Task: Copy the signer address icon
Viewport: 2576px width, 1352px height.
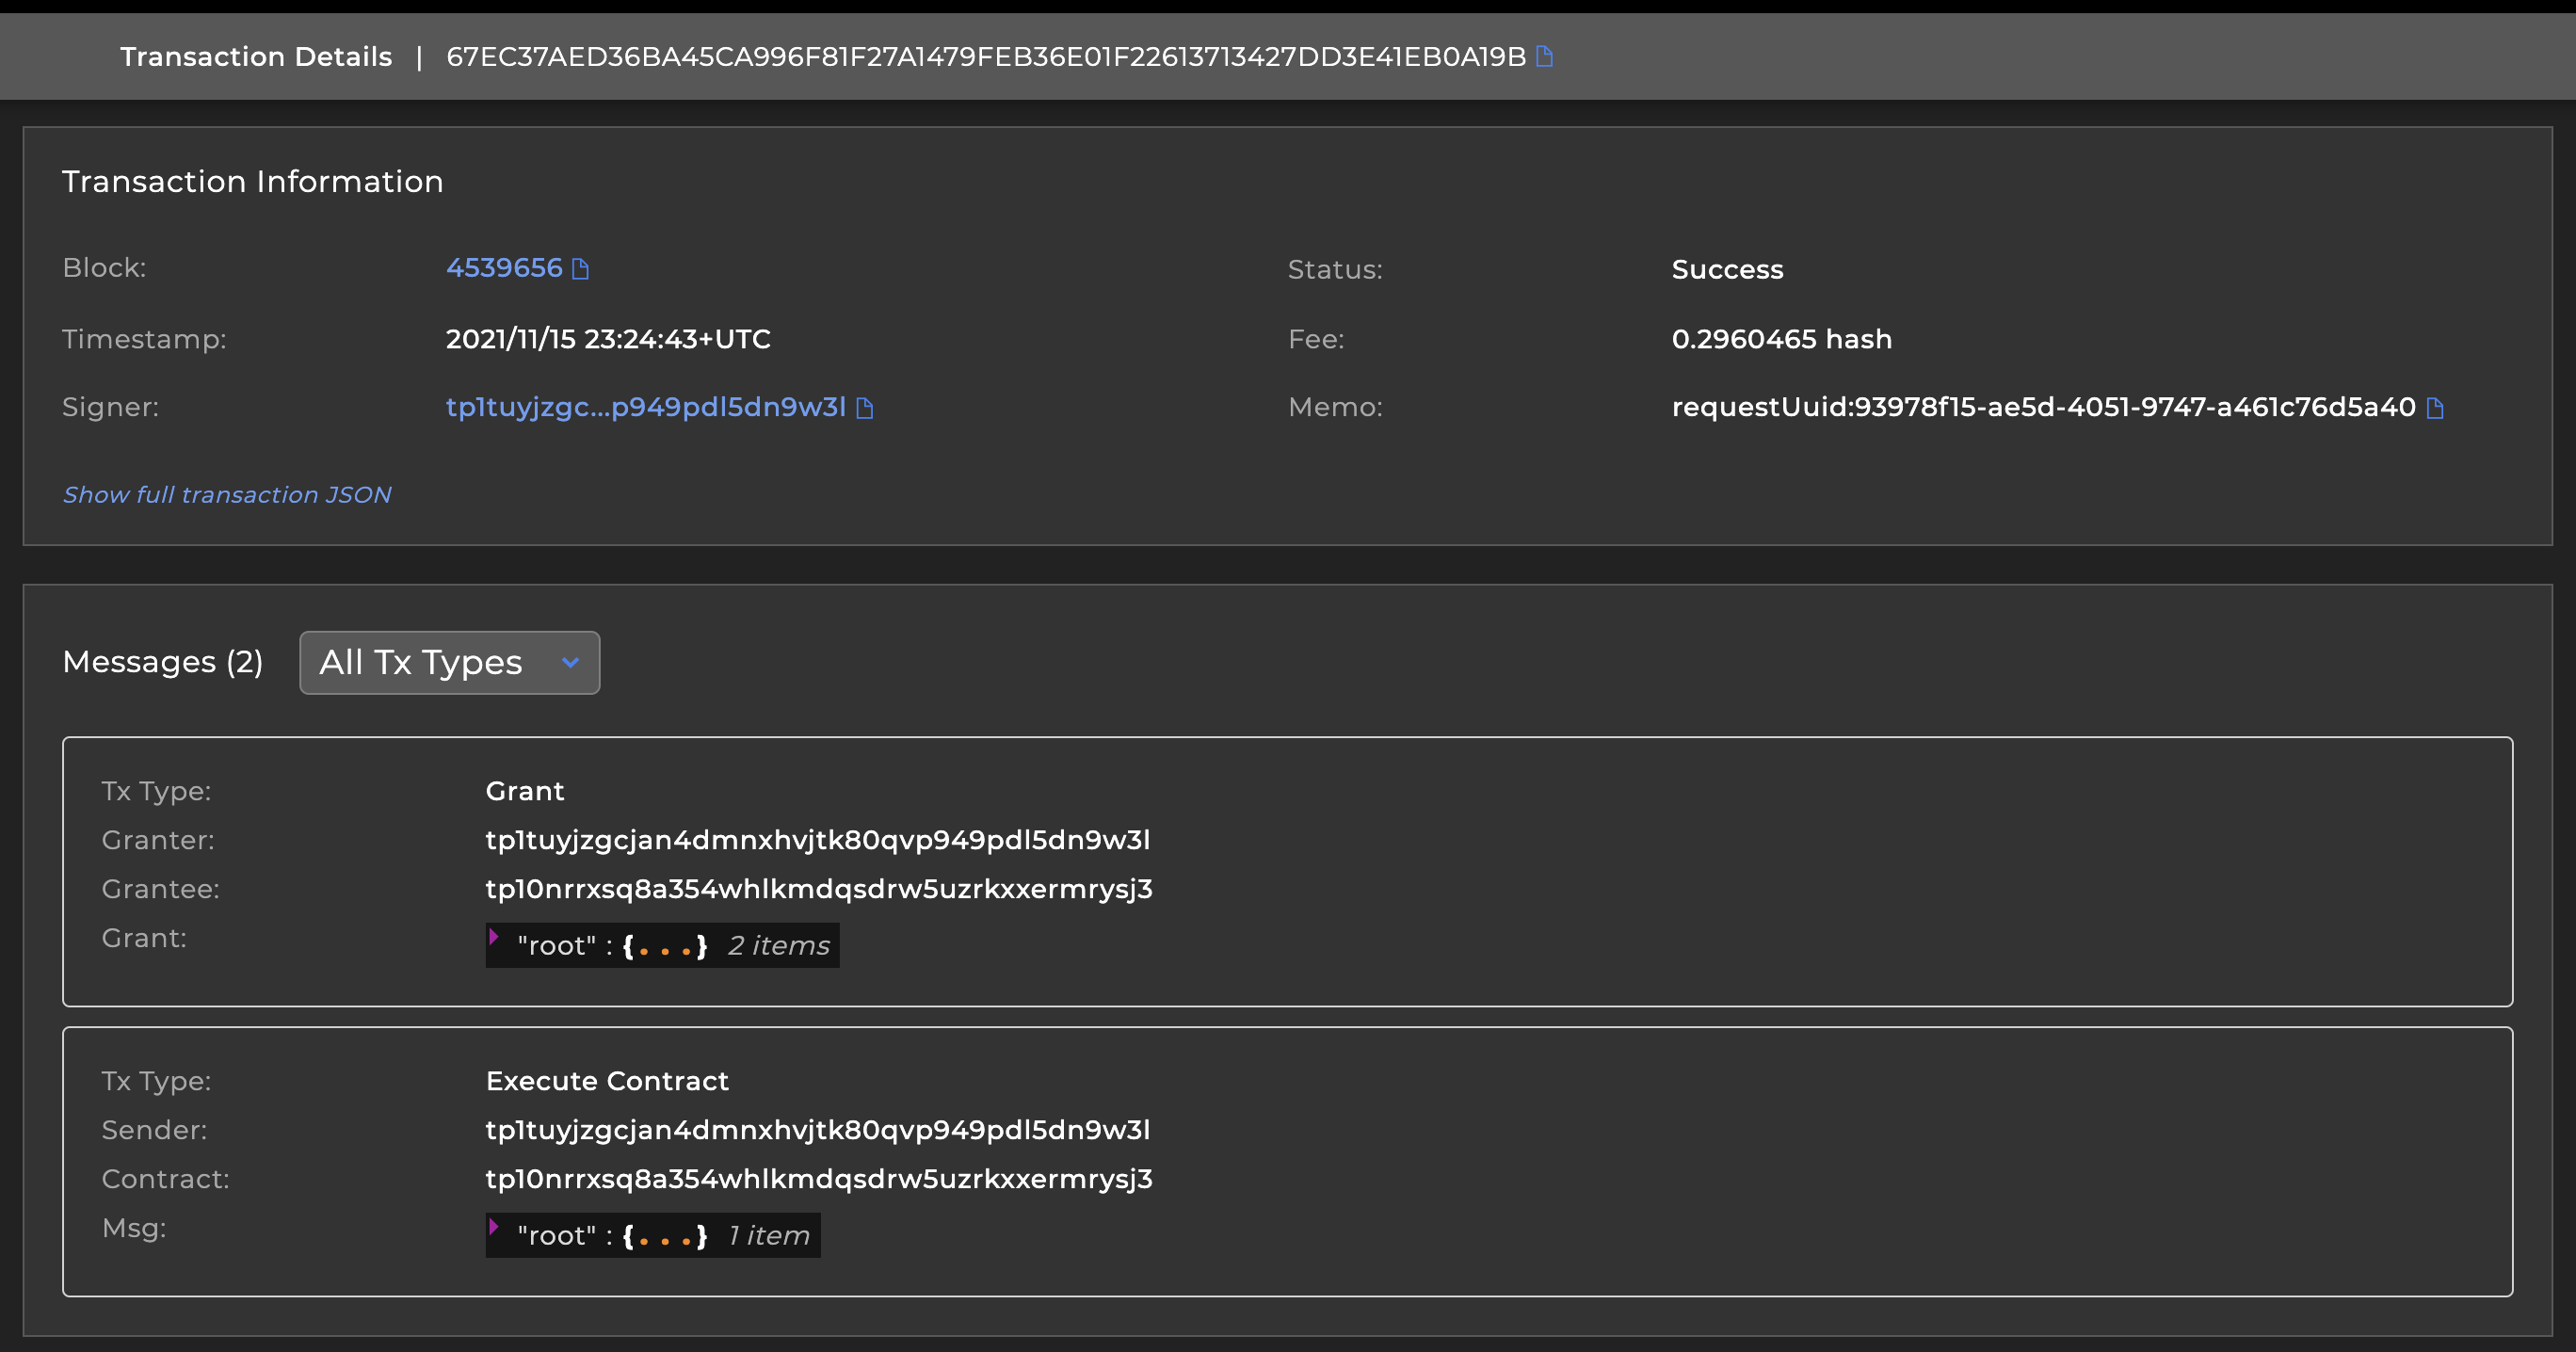Action: (x=865, y=408)
